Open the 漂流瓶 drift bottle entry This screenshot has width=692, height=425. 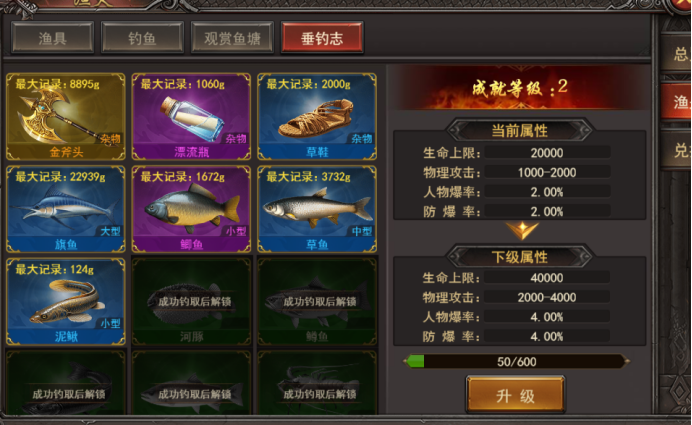[191, 117]
